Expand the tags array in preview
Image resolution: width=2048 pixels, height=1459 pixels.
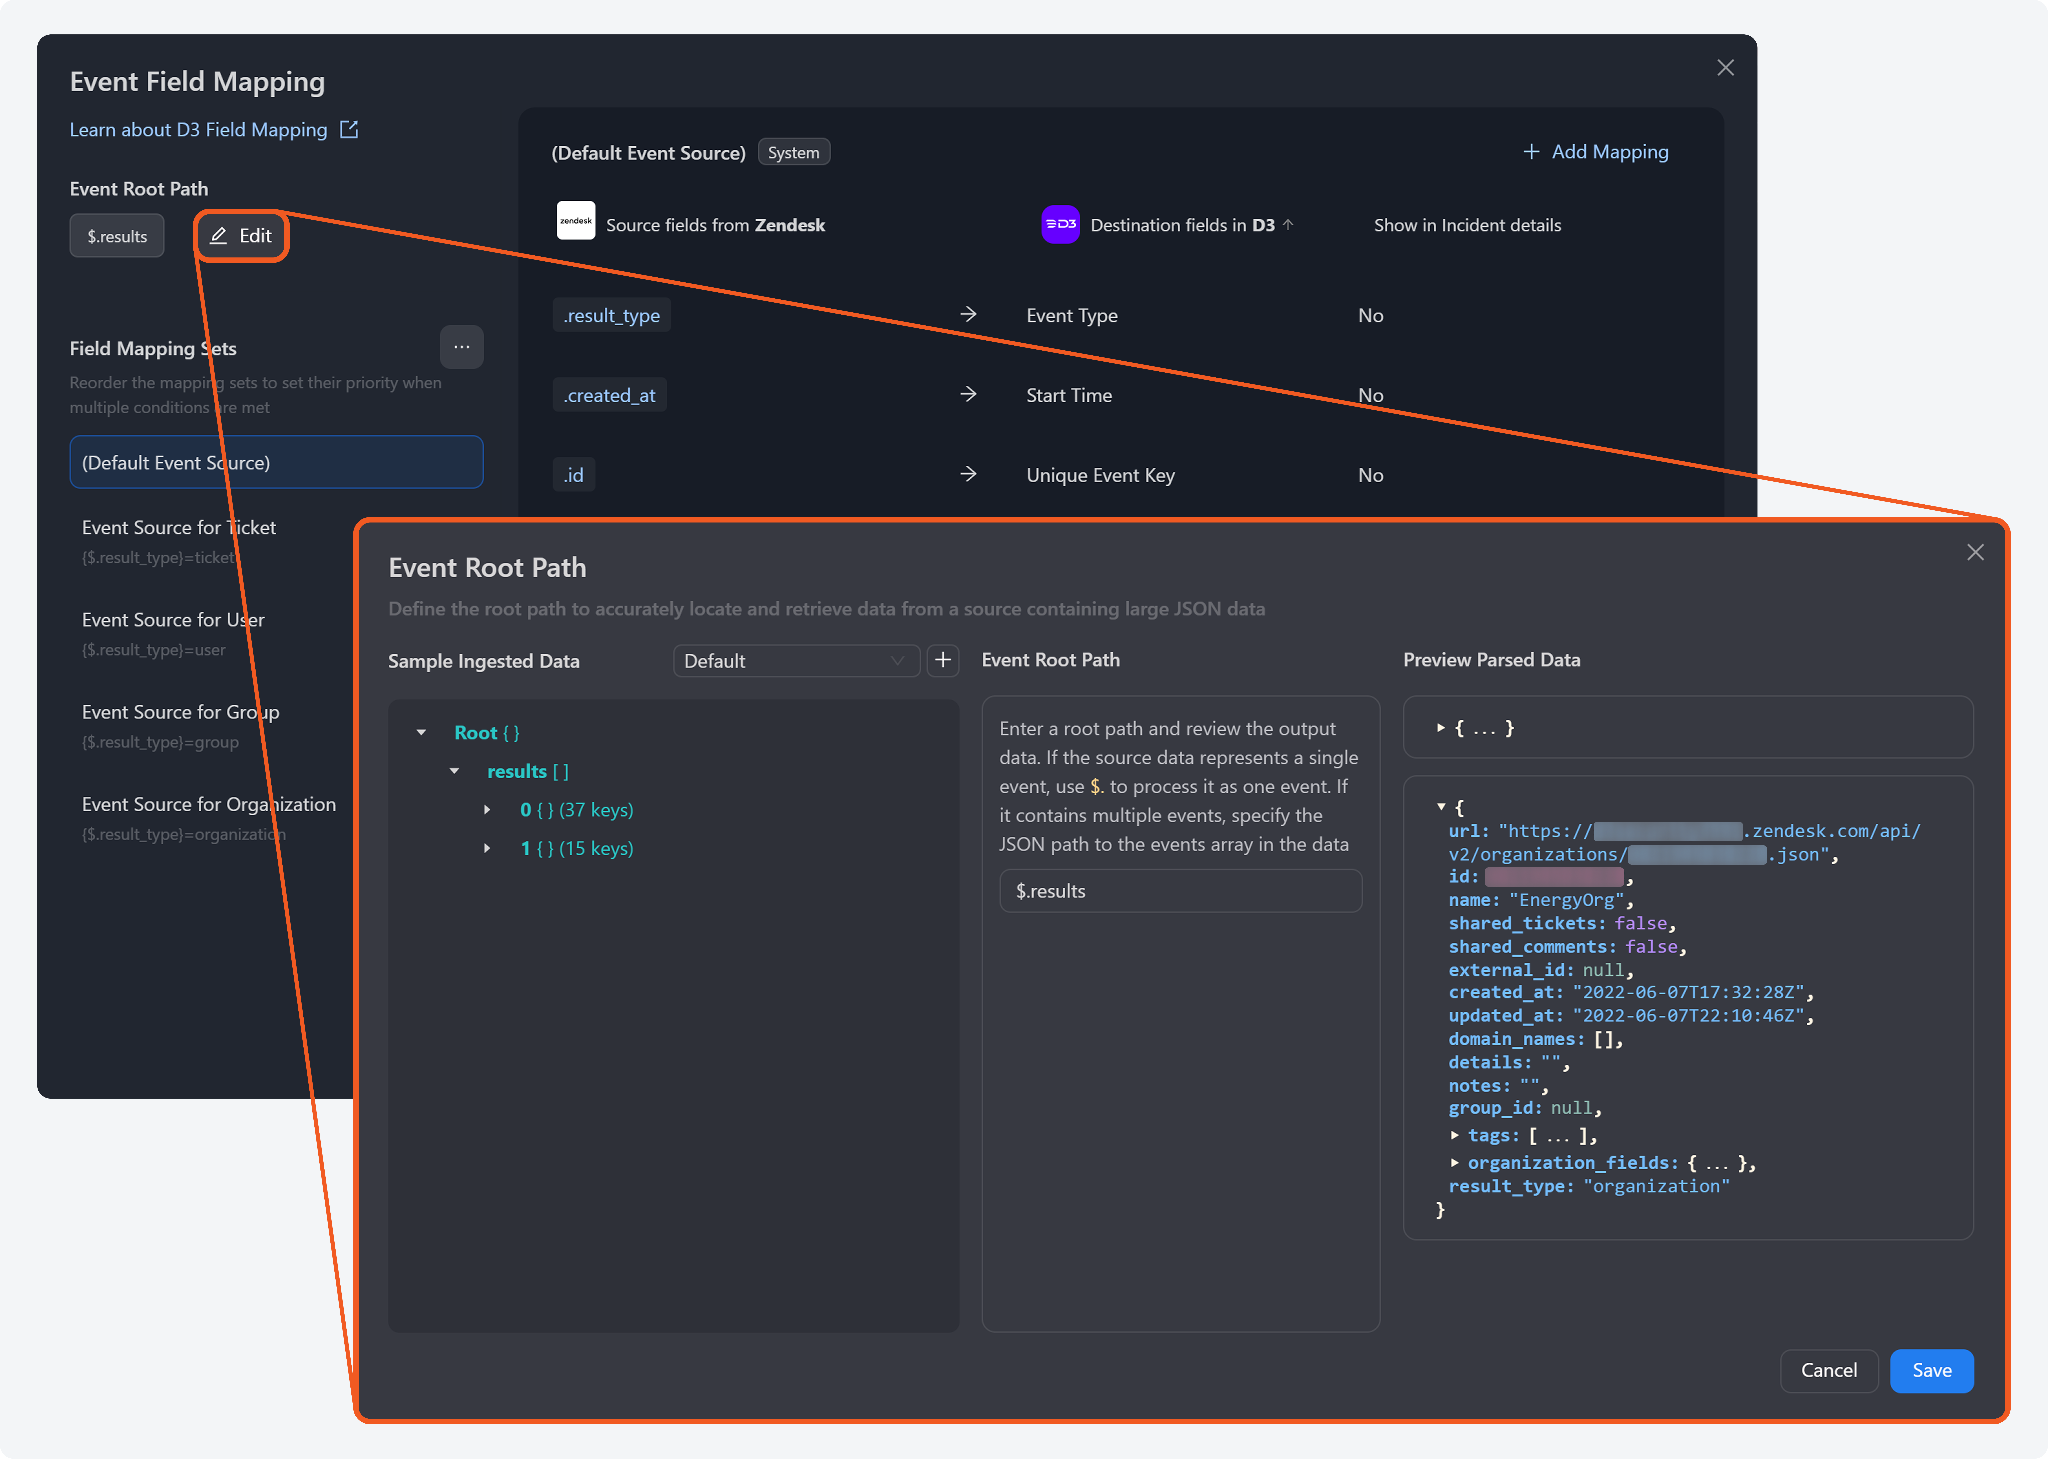[1455, 1135]
